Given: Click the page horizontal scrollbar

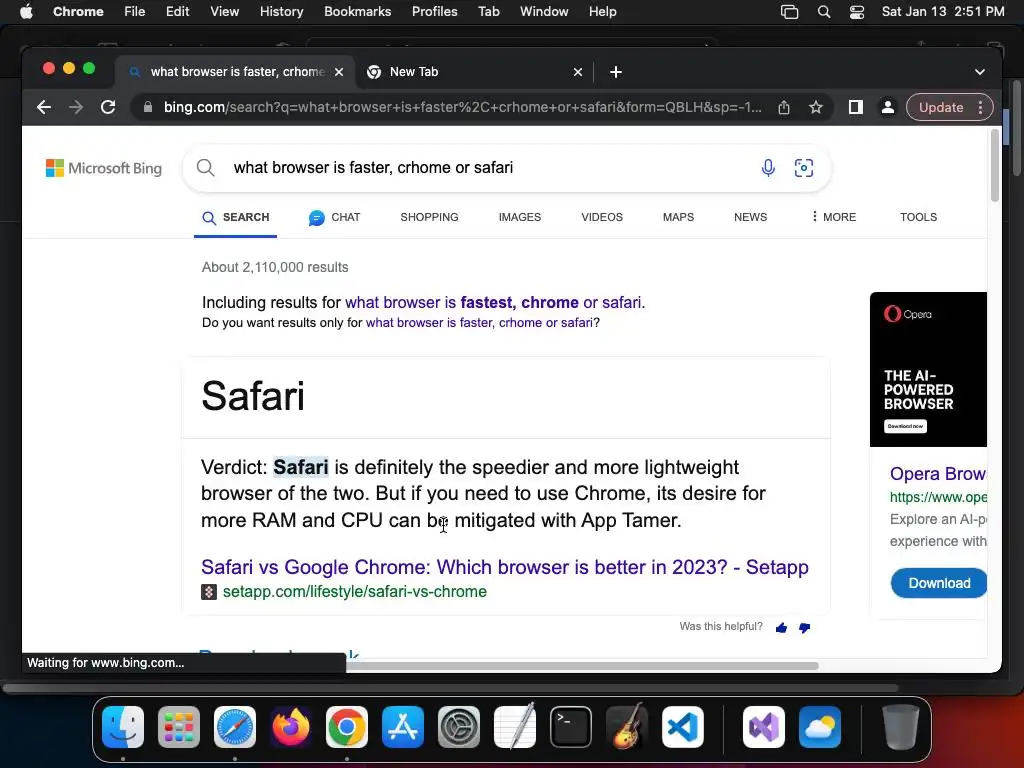Looking at the screenshot, I should [x=581, y=666].
